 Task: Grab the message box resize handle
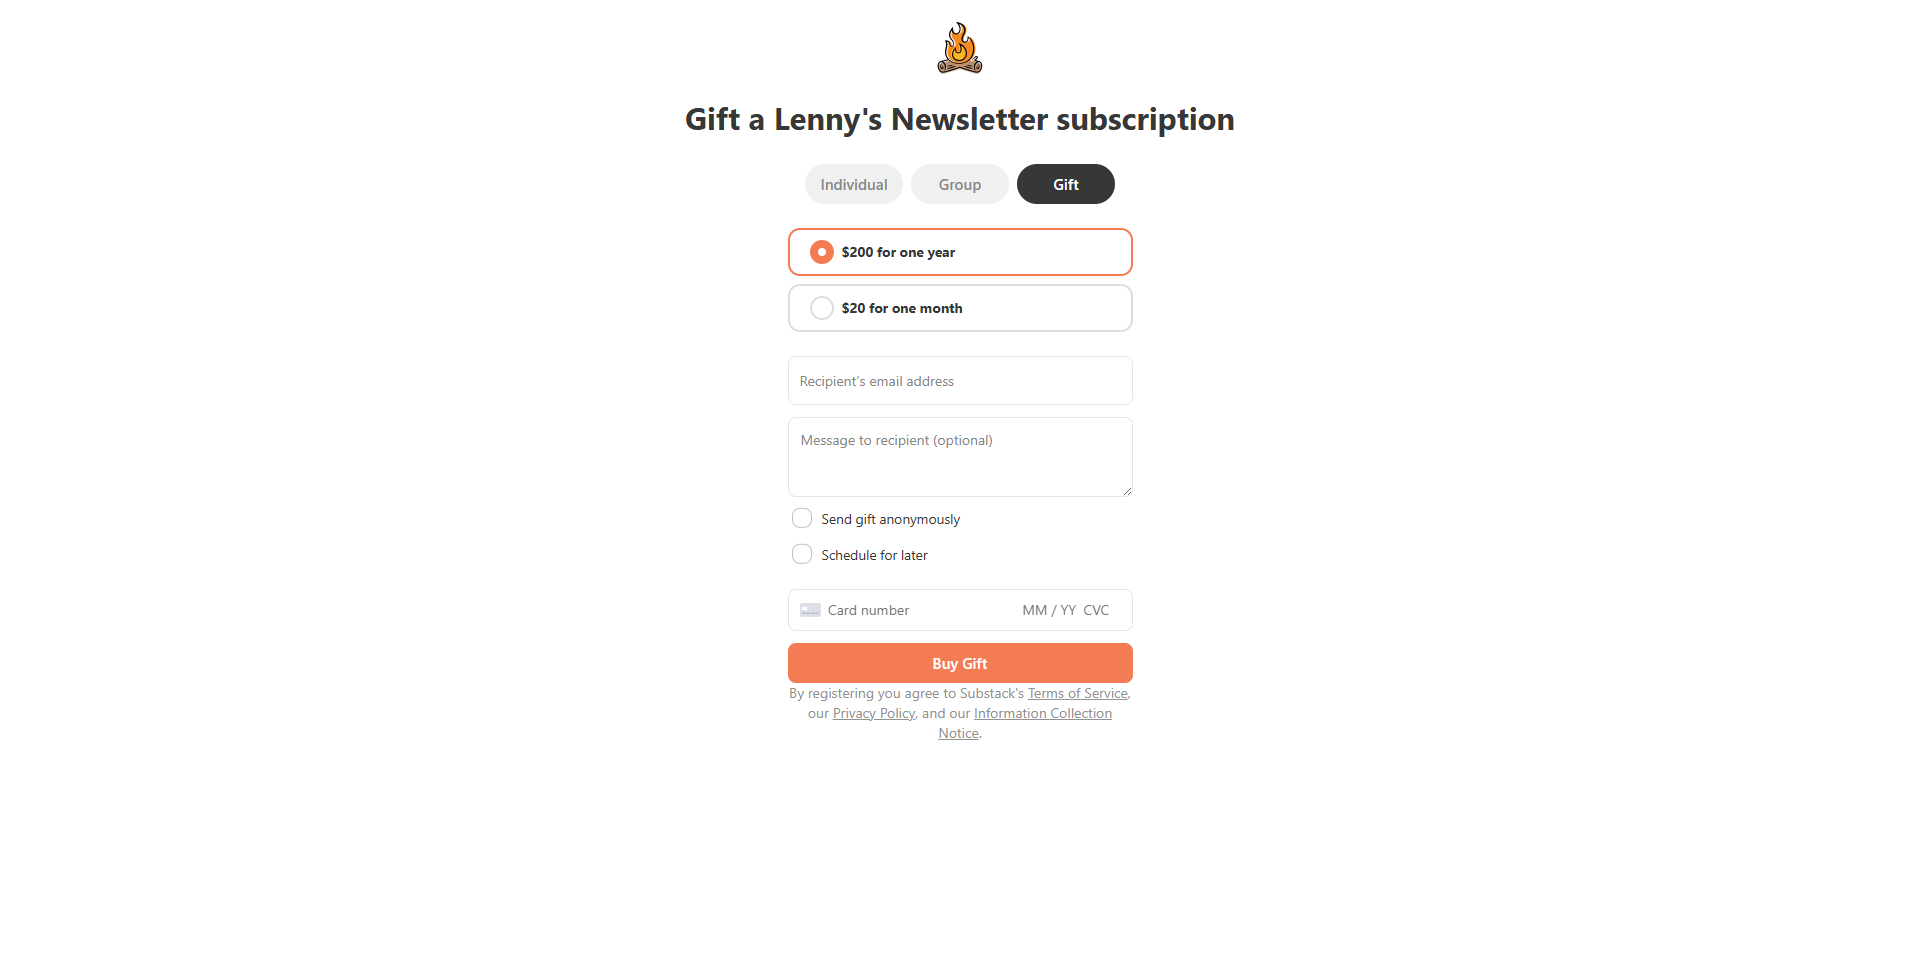1127,491
